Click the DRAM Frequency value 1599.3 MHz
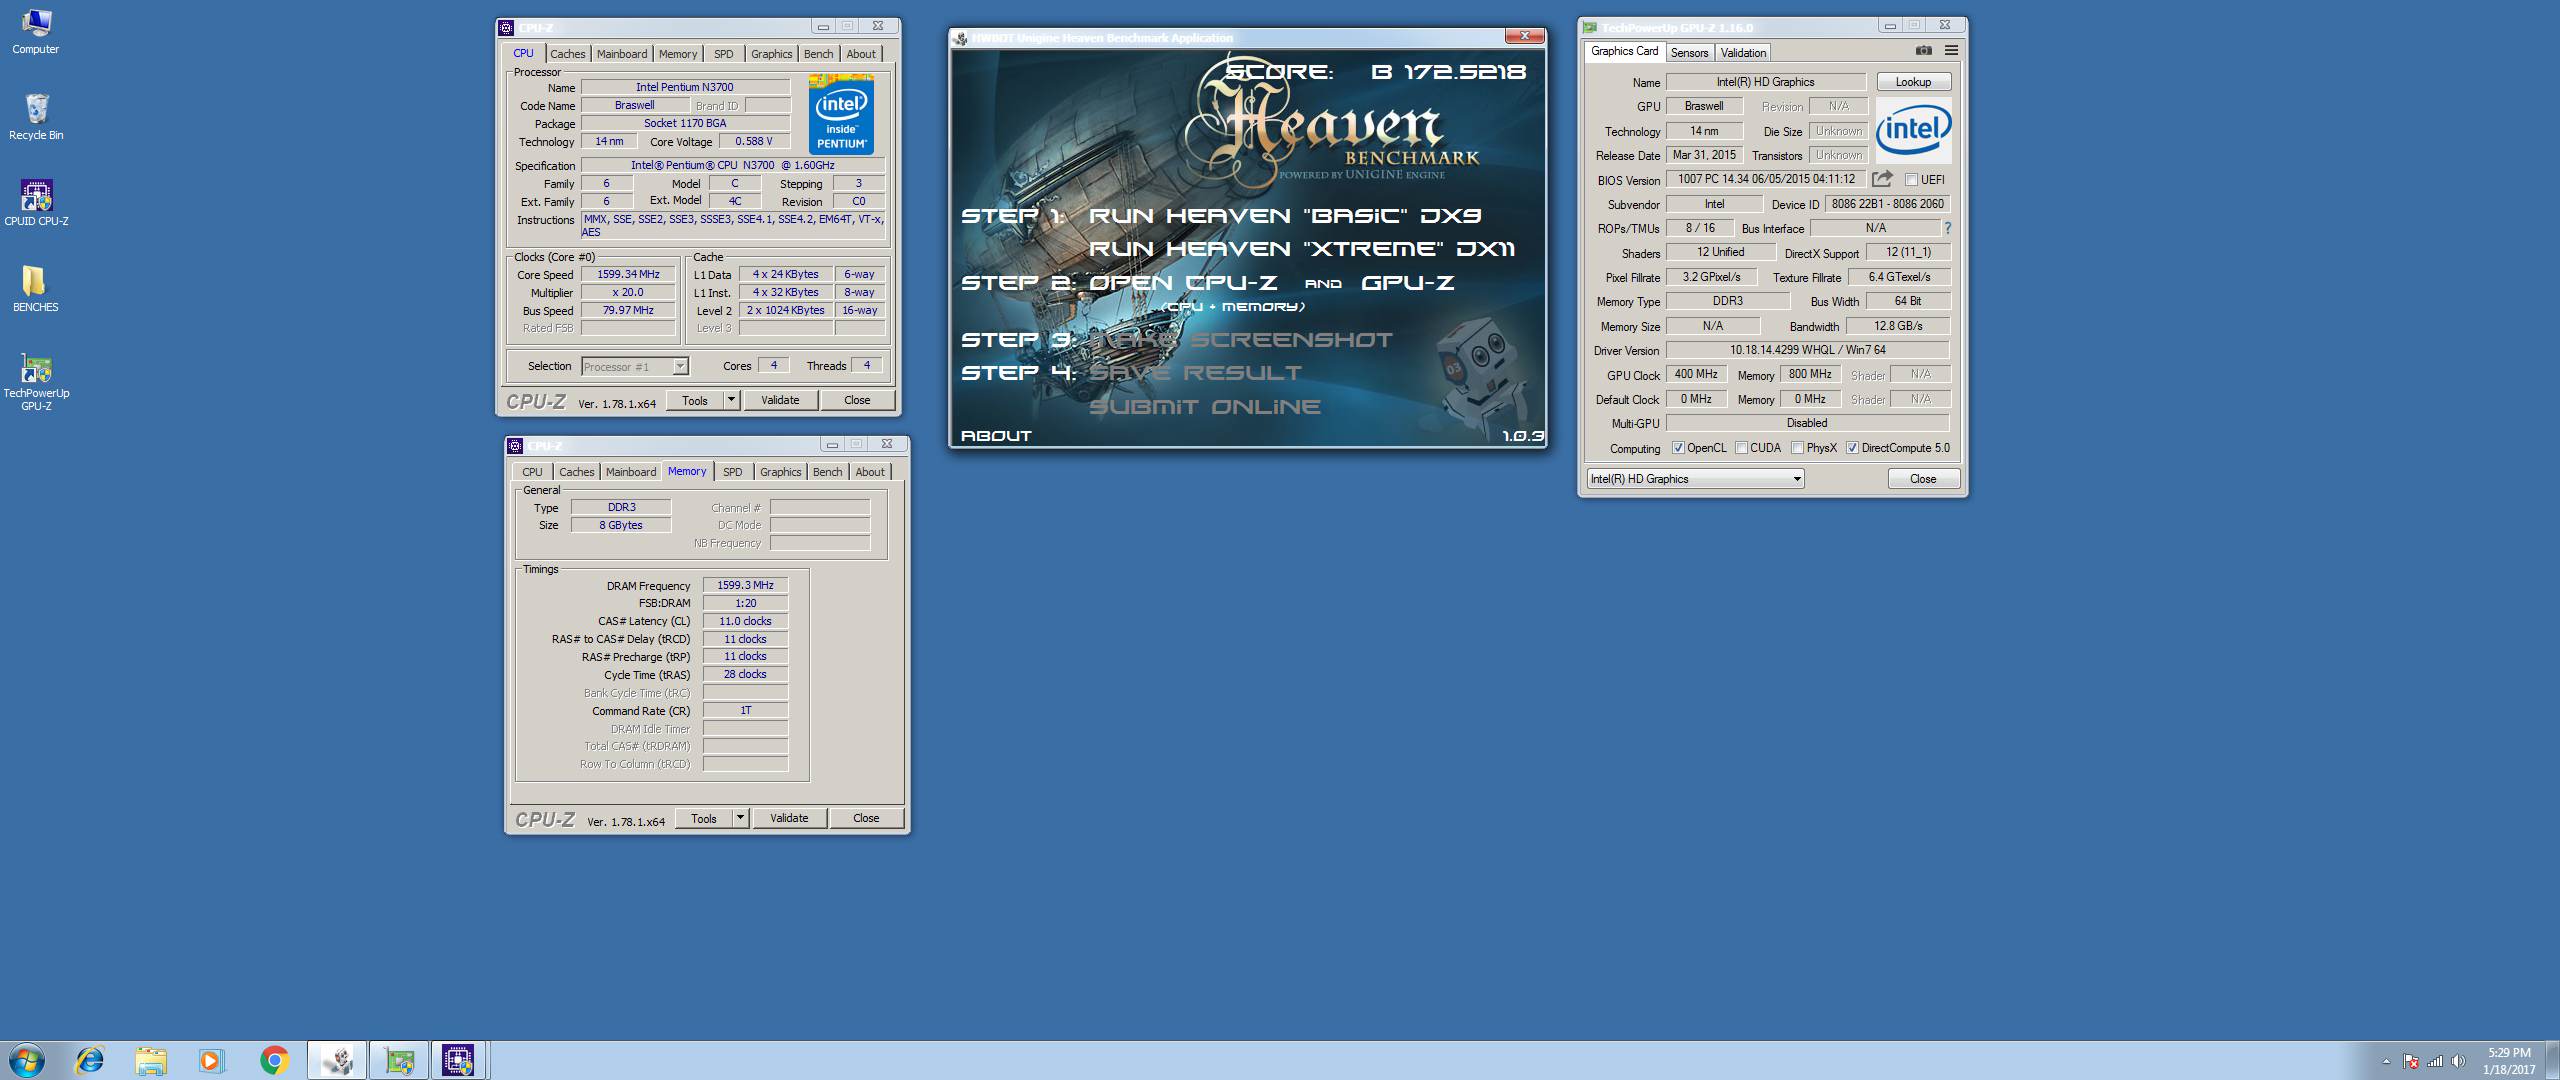2560x1080 pixels. pyautogui.click(x=745, y=586)
